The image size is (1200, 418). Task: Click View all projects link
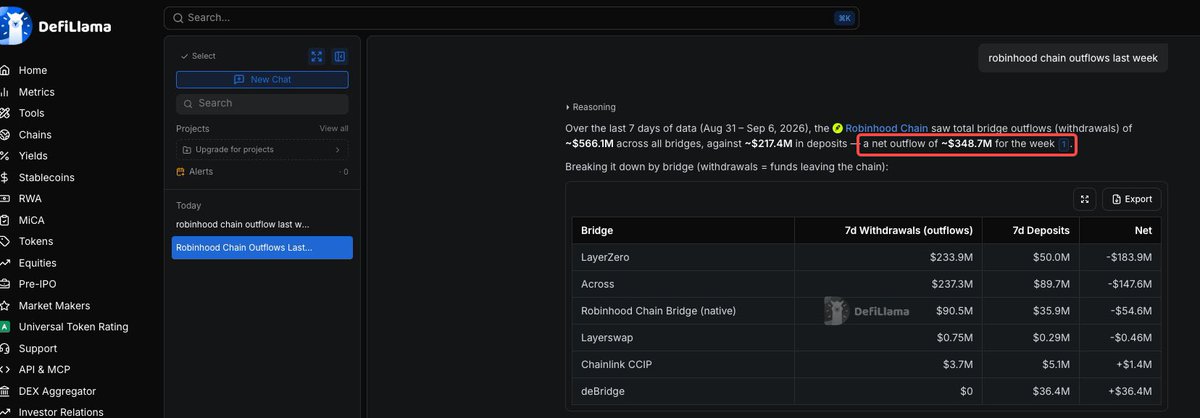(x=334, y=129)
